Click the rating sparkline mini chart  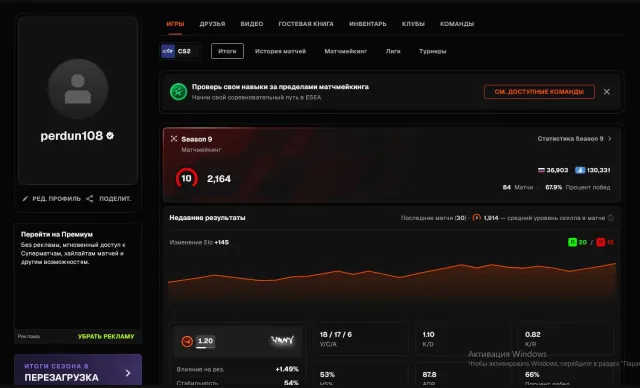pos(282,340)
